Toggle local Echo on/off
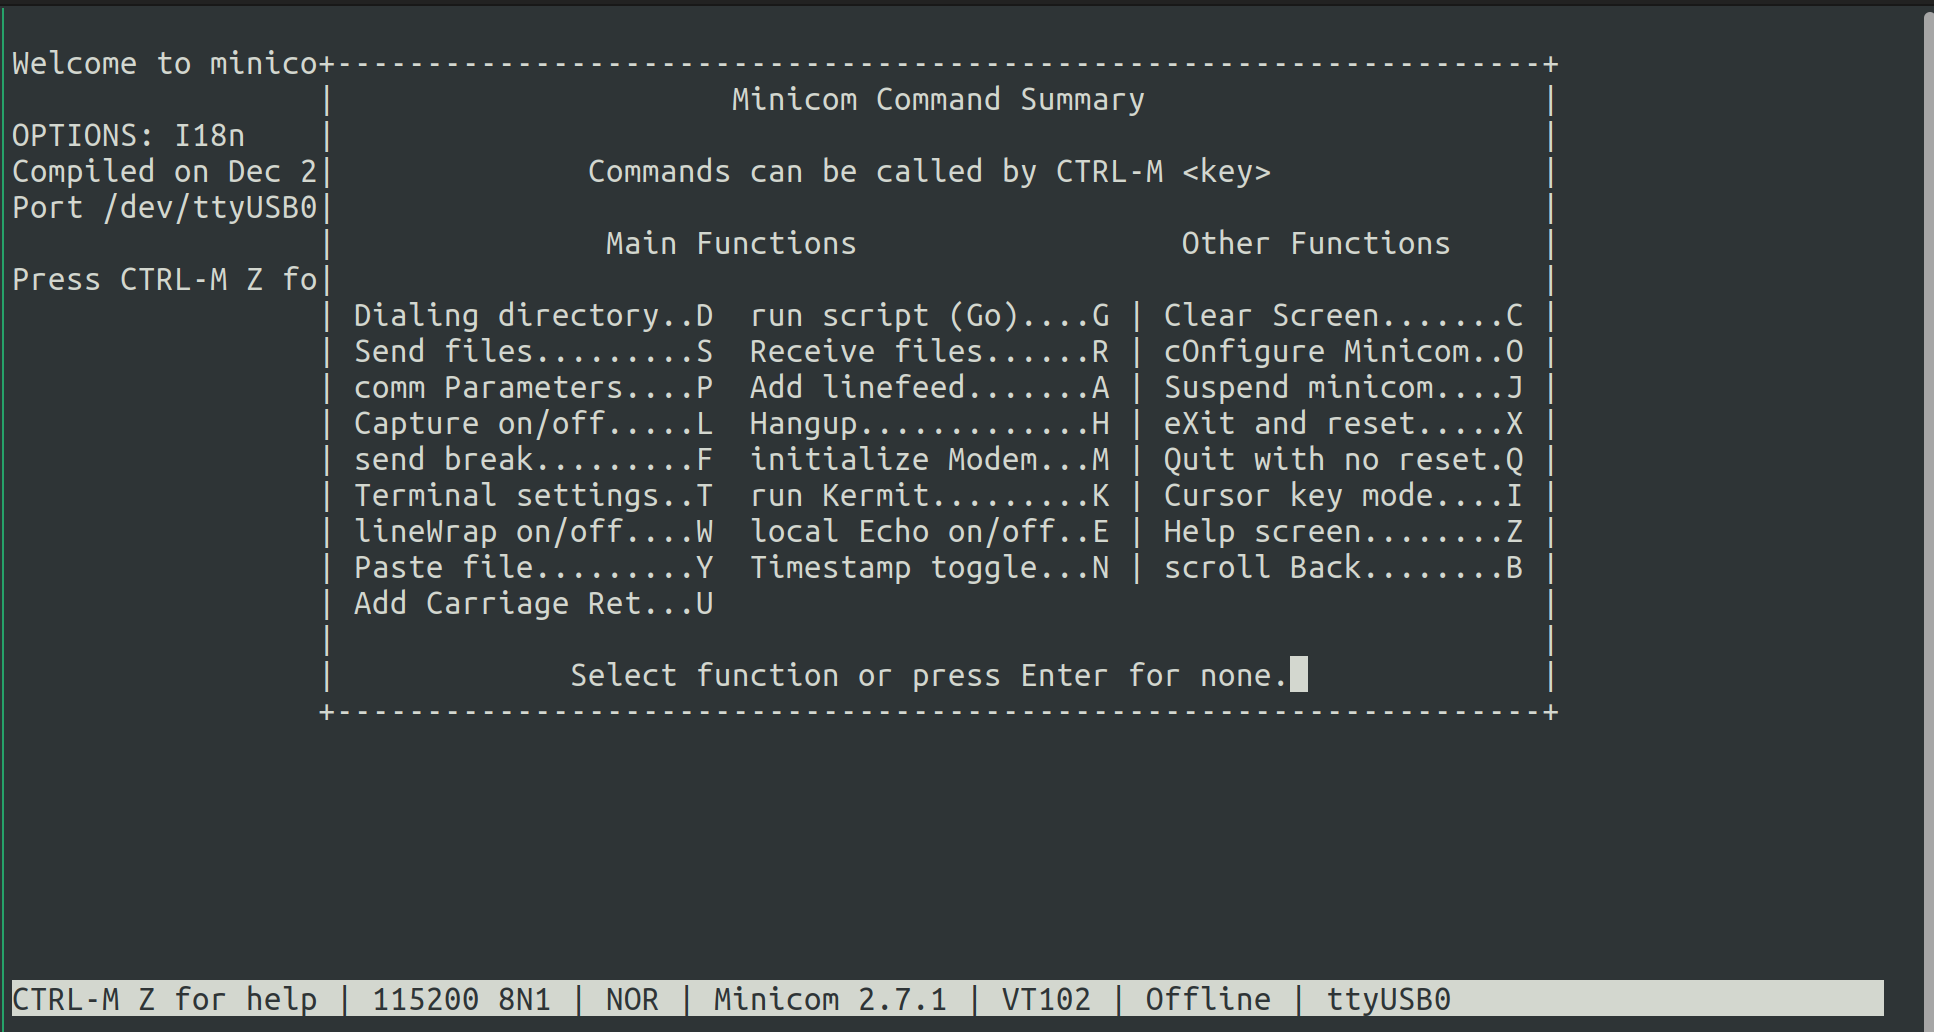 click(928, 530)
